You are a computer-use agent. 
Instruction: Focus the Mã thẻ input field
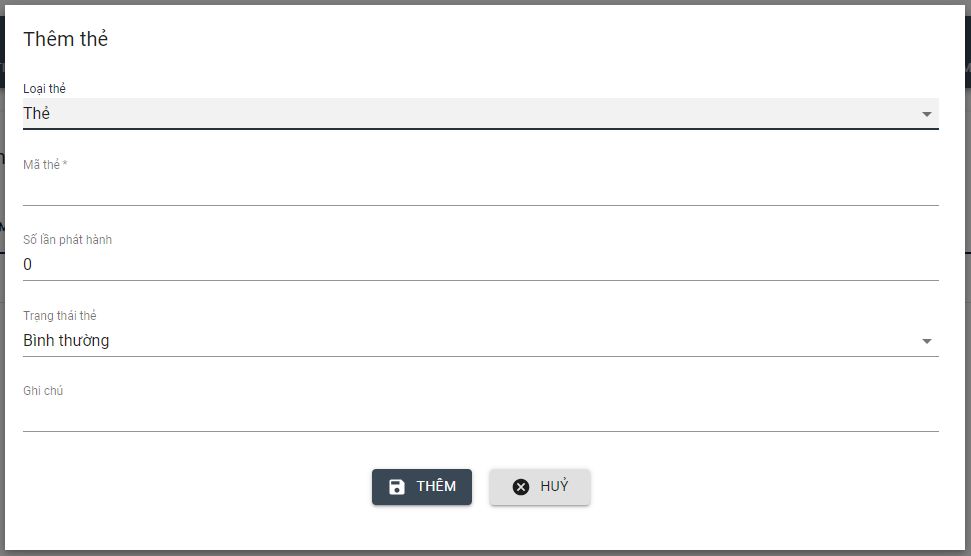tap(480, 189)
